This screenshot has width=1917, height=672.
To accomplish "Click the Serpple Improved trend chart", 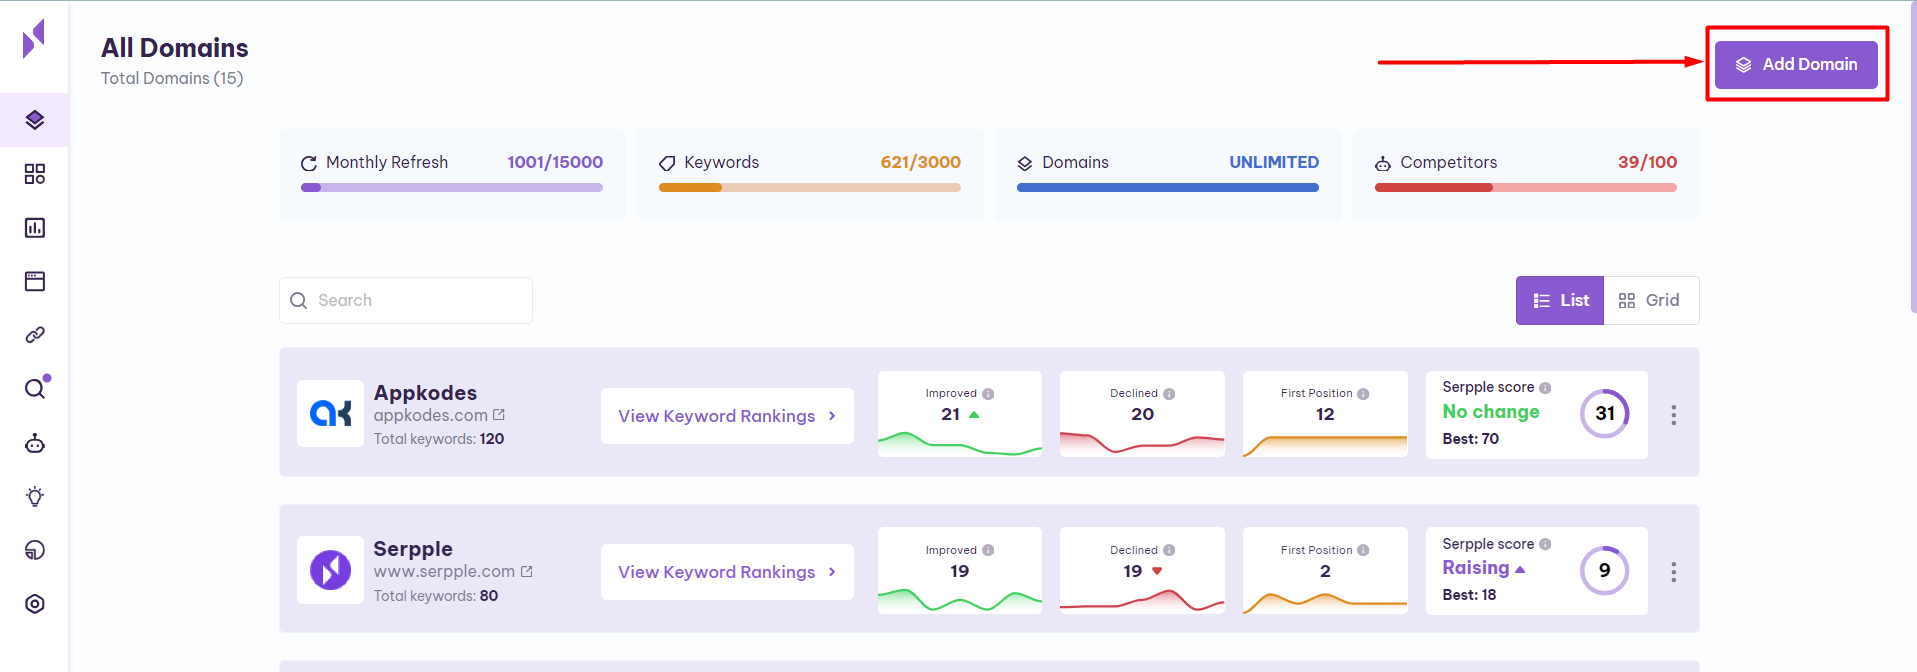I will pos(960,600).
